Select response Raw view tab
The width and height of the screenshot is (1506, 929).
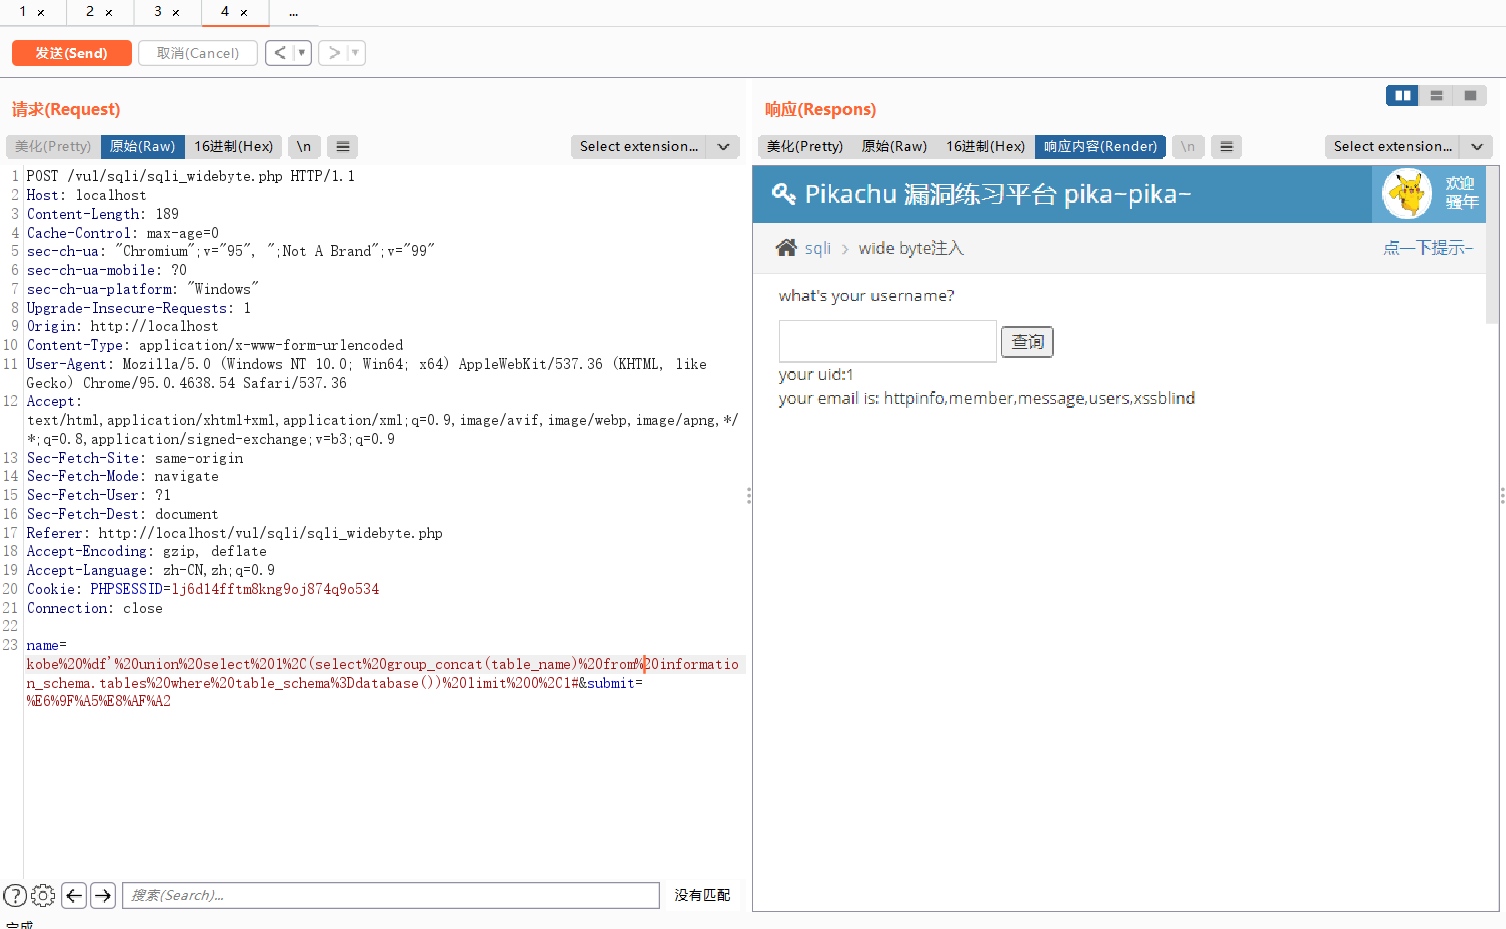coord(894,146)
